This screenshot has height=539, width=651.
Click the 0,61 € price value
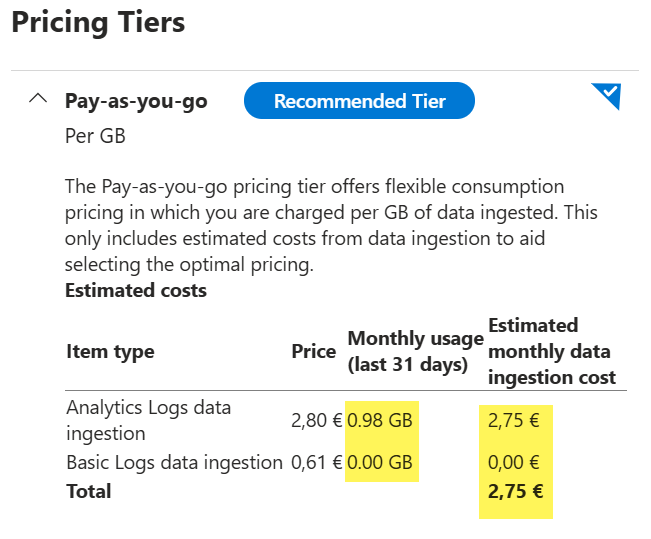click(316, 462)
